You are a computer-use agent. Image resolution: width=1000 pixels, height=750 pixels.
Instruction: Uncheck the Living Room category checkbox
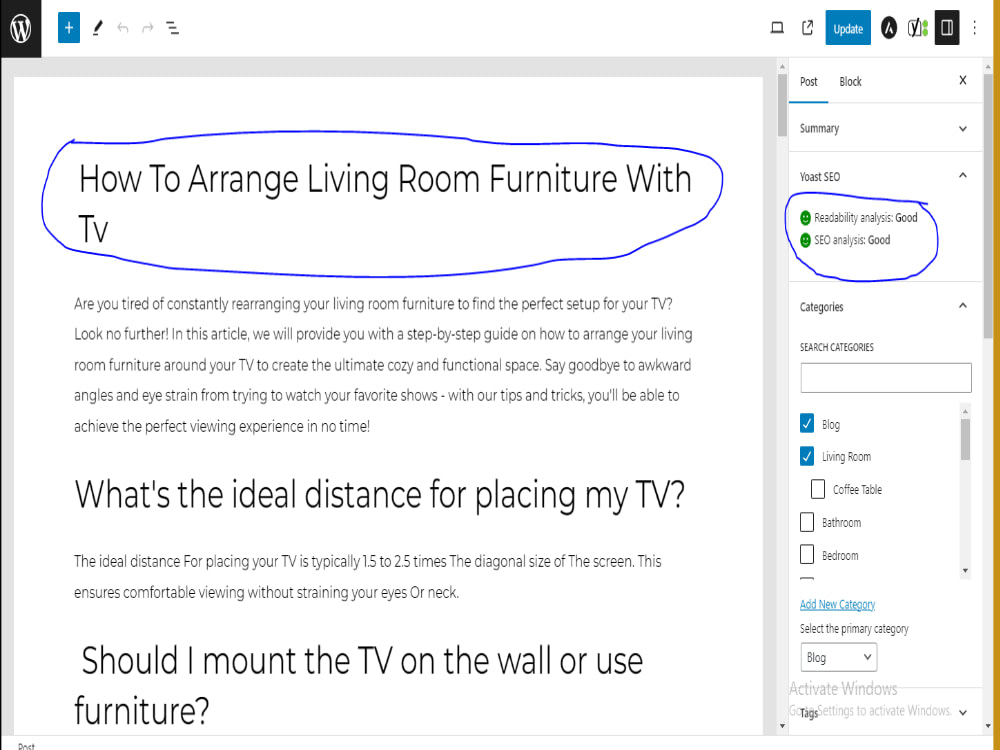point(807,456)
